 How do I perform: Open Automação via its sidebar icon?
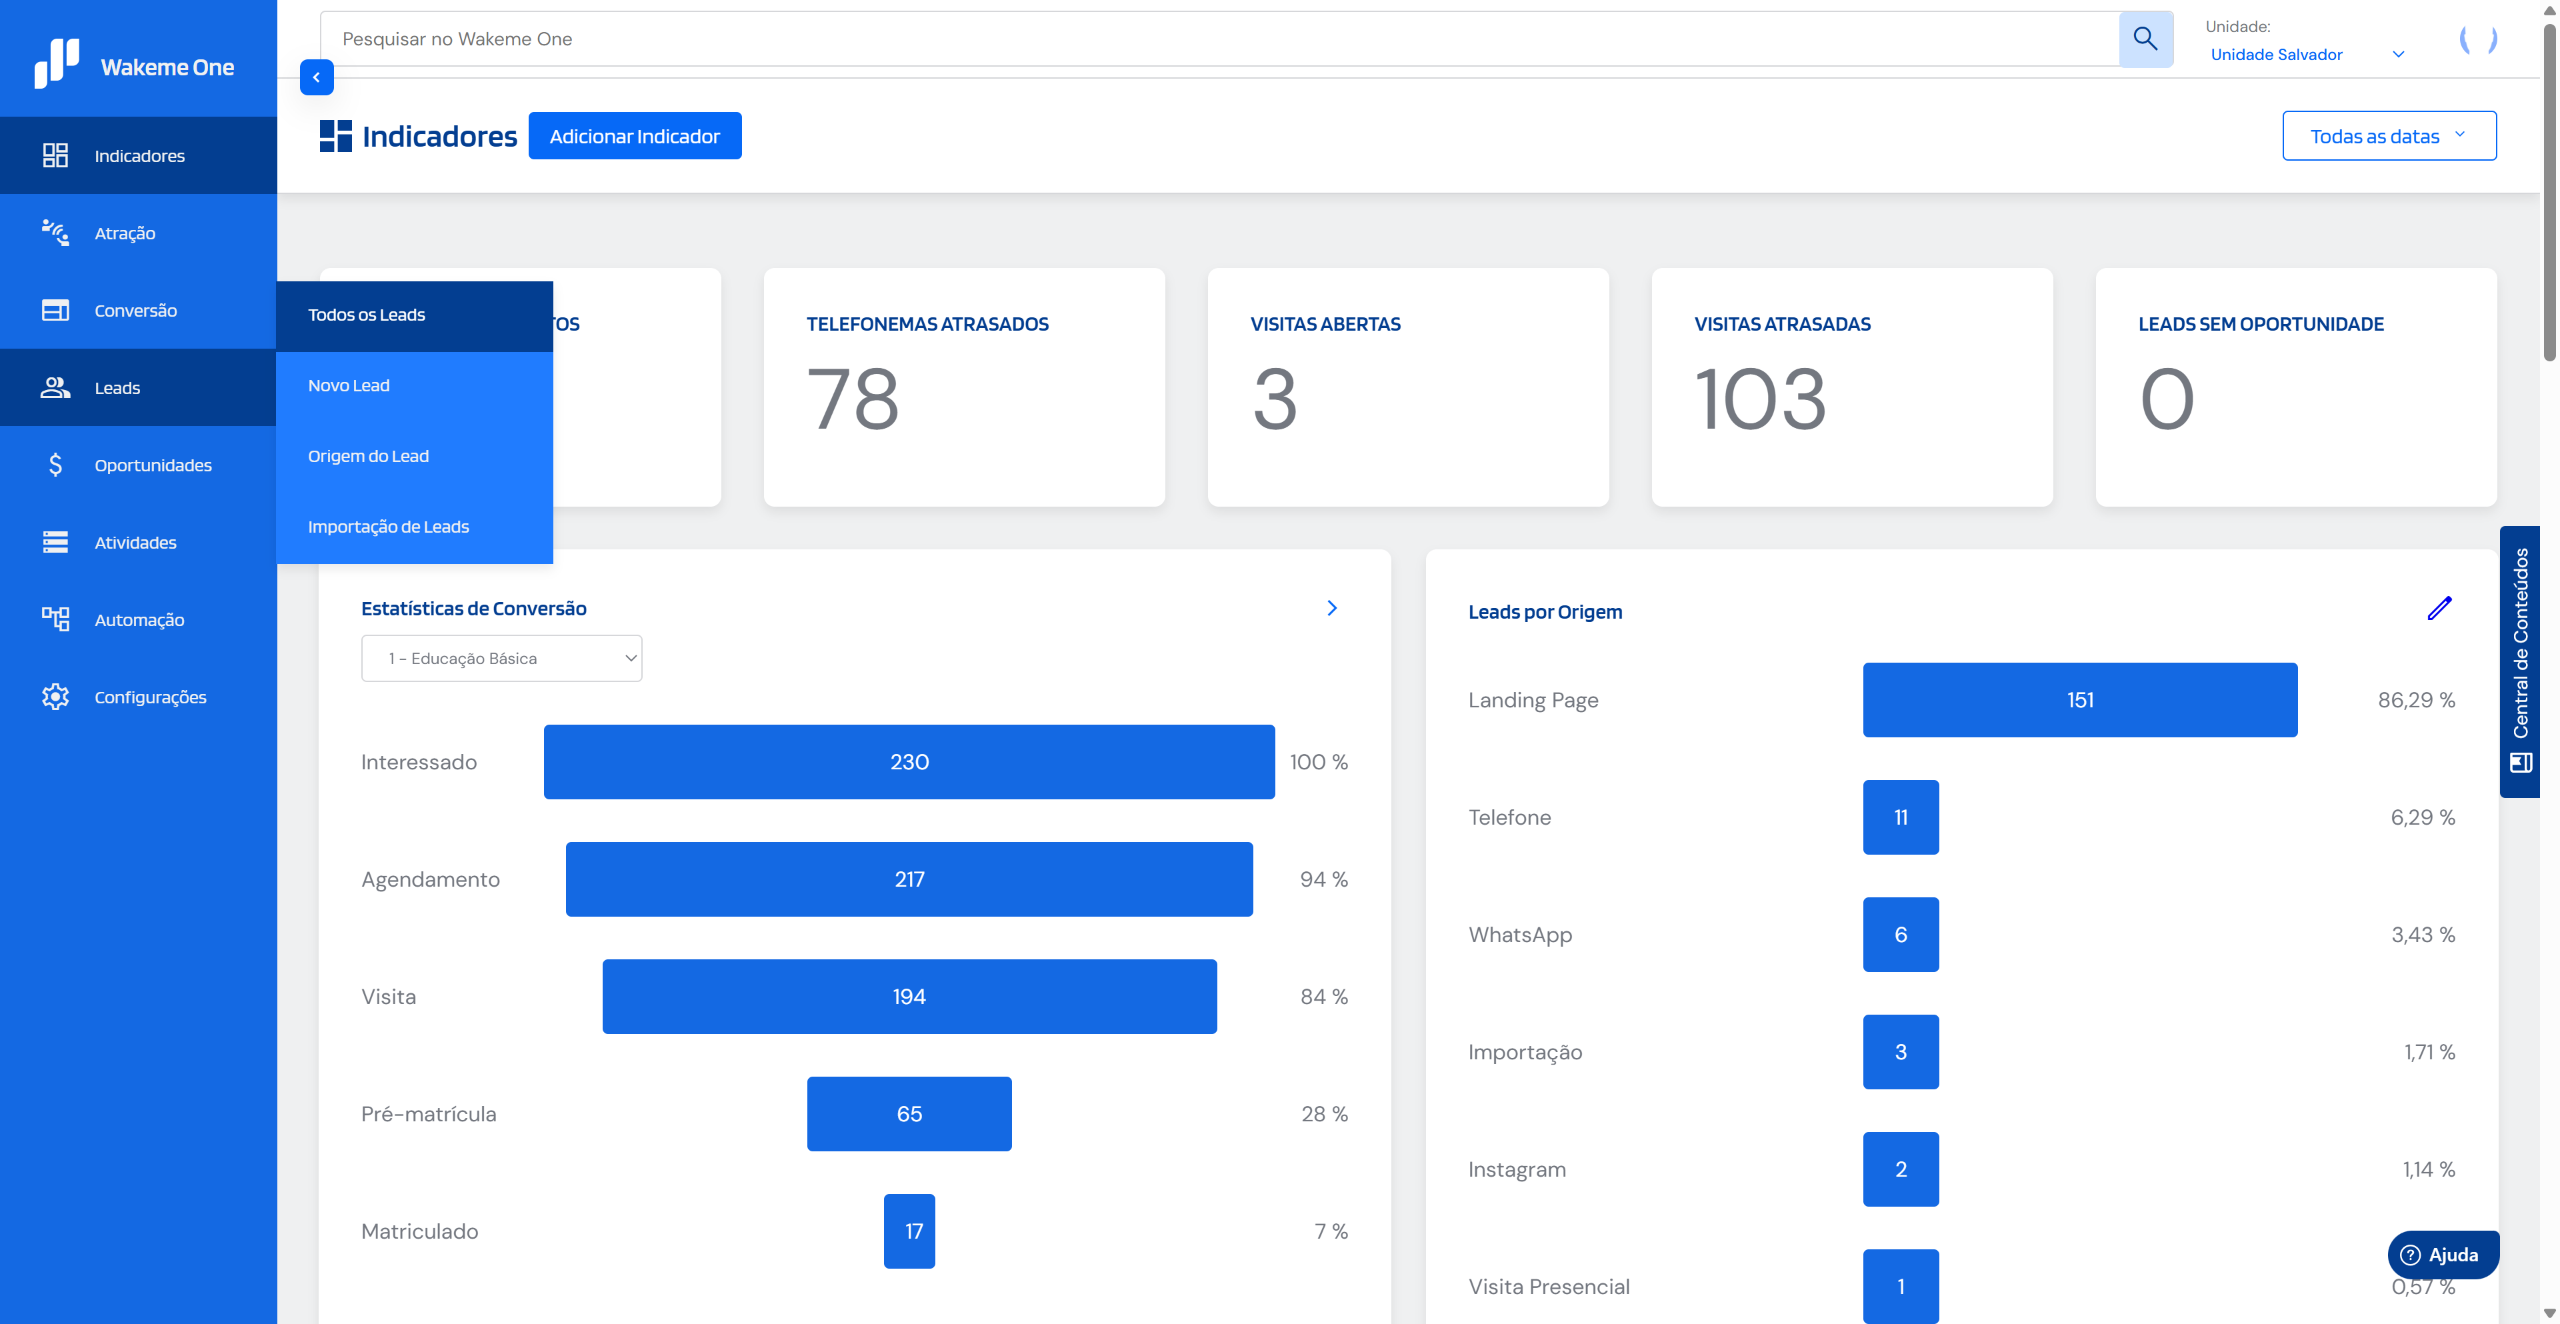pyautogui.click(x=55, y=619)
